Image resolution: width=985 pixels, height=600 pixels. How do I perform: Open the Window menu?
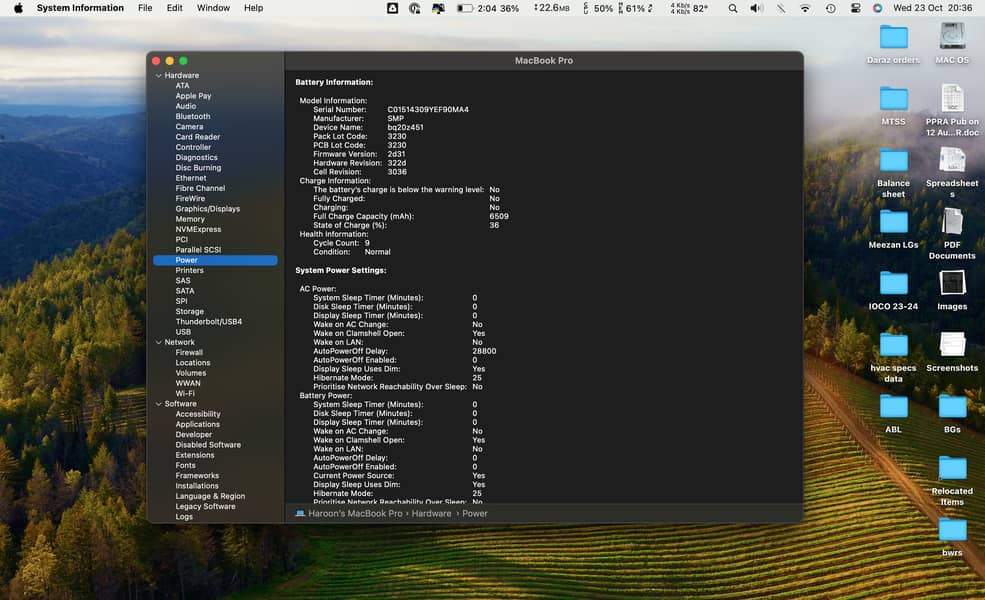click(x=213, y=8)
